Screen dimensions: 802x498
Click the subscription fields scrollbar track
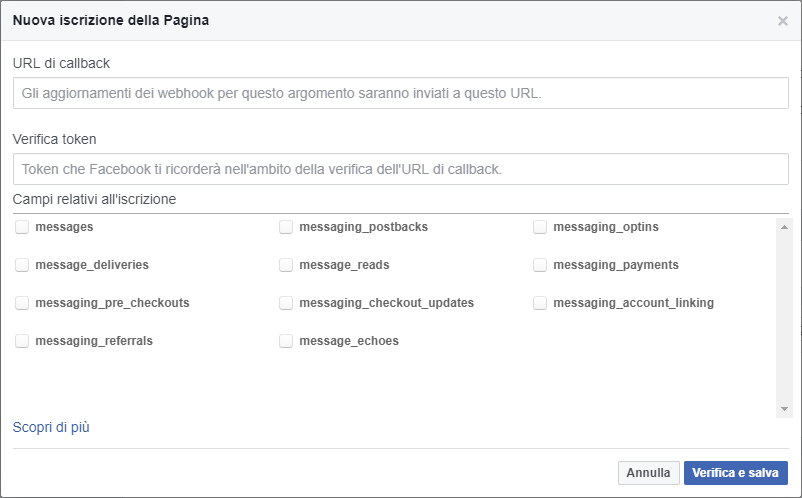tap(784, 318)
